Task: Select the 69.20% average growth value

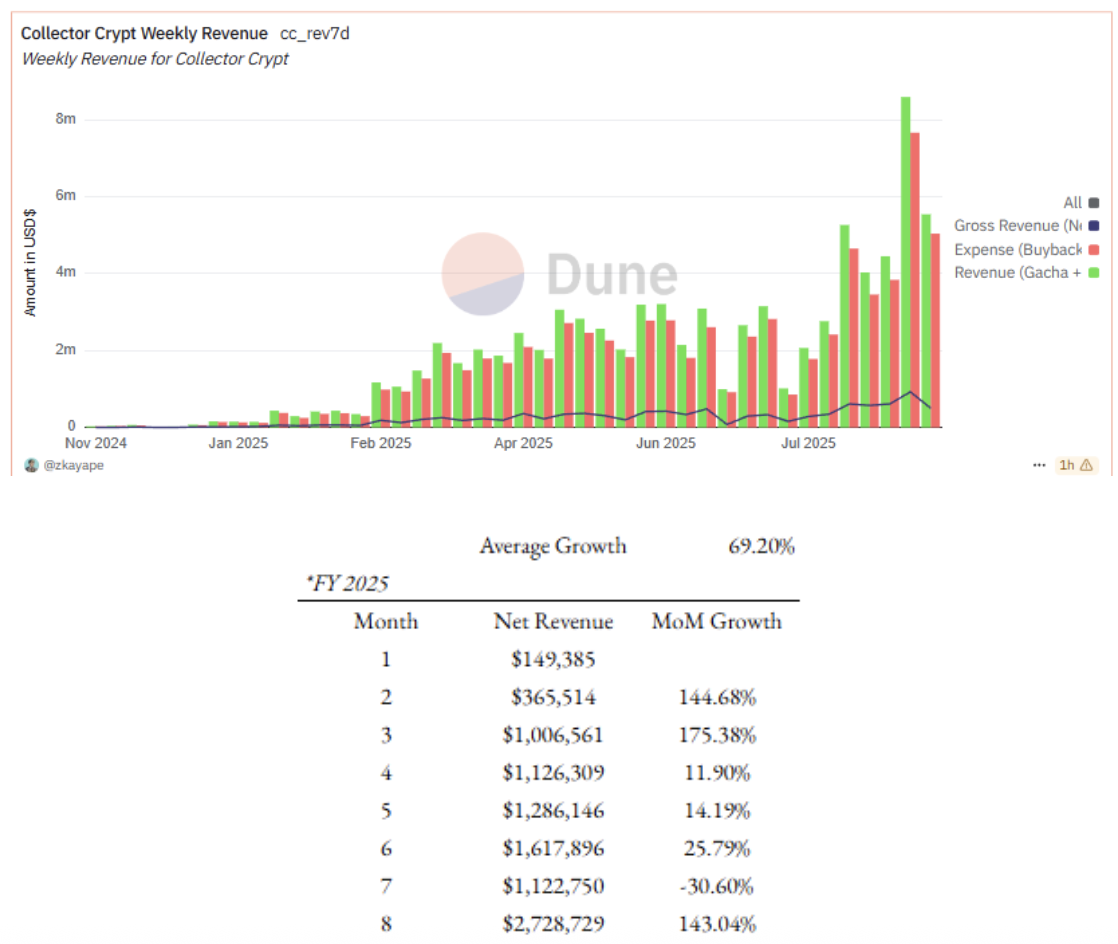Action: pos(761,546)
